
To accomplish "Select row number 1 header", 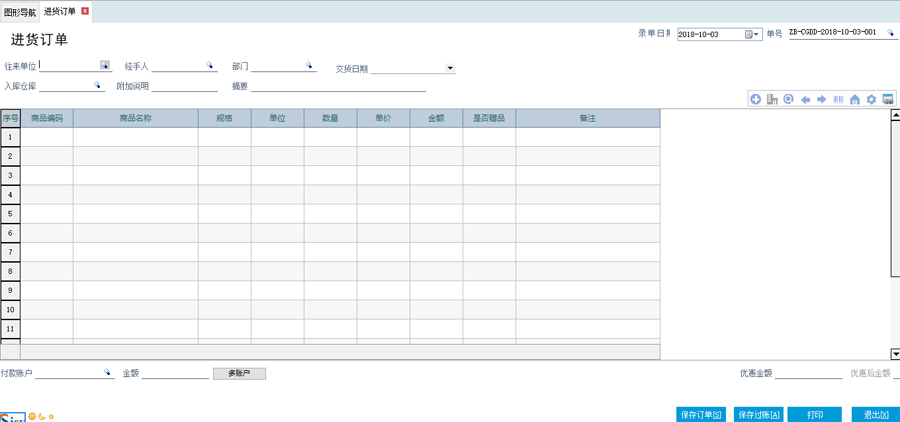I will click(x=10, y=137).
